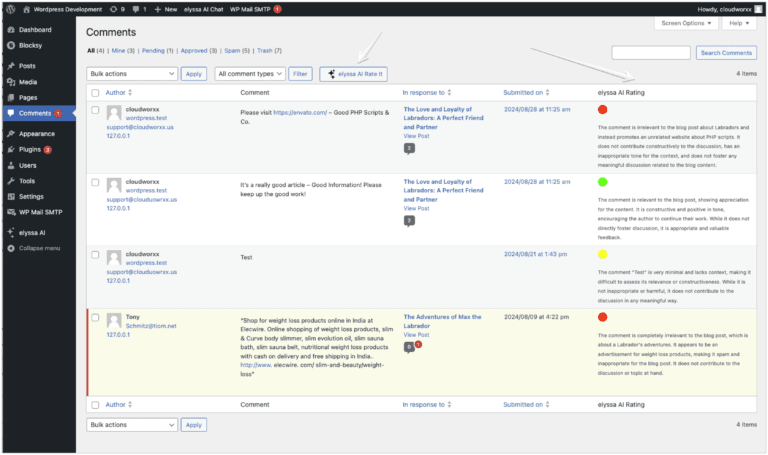Open the Settings icon in sidebar
Screen dimensions: 768x455
pos(11,196)
